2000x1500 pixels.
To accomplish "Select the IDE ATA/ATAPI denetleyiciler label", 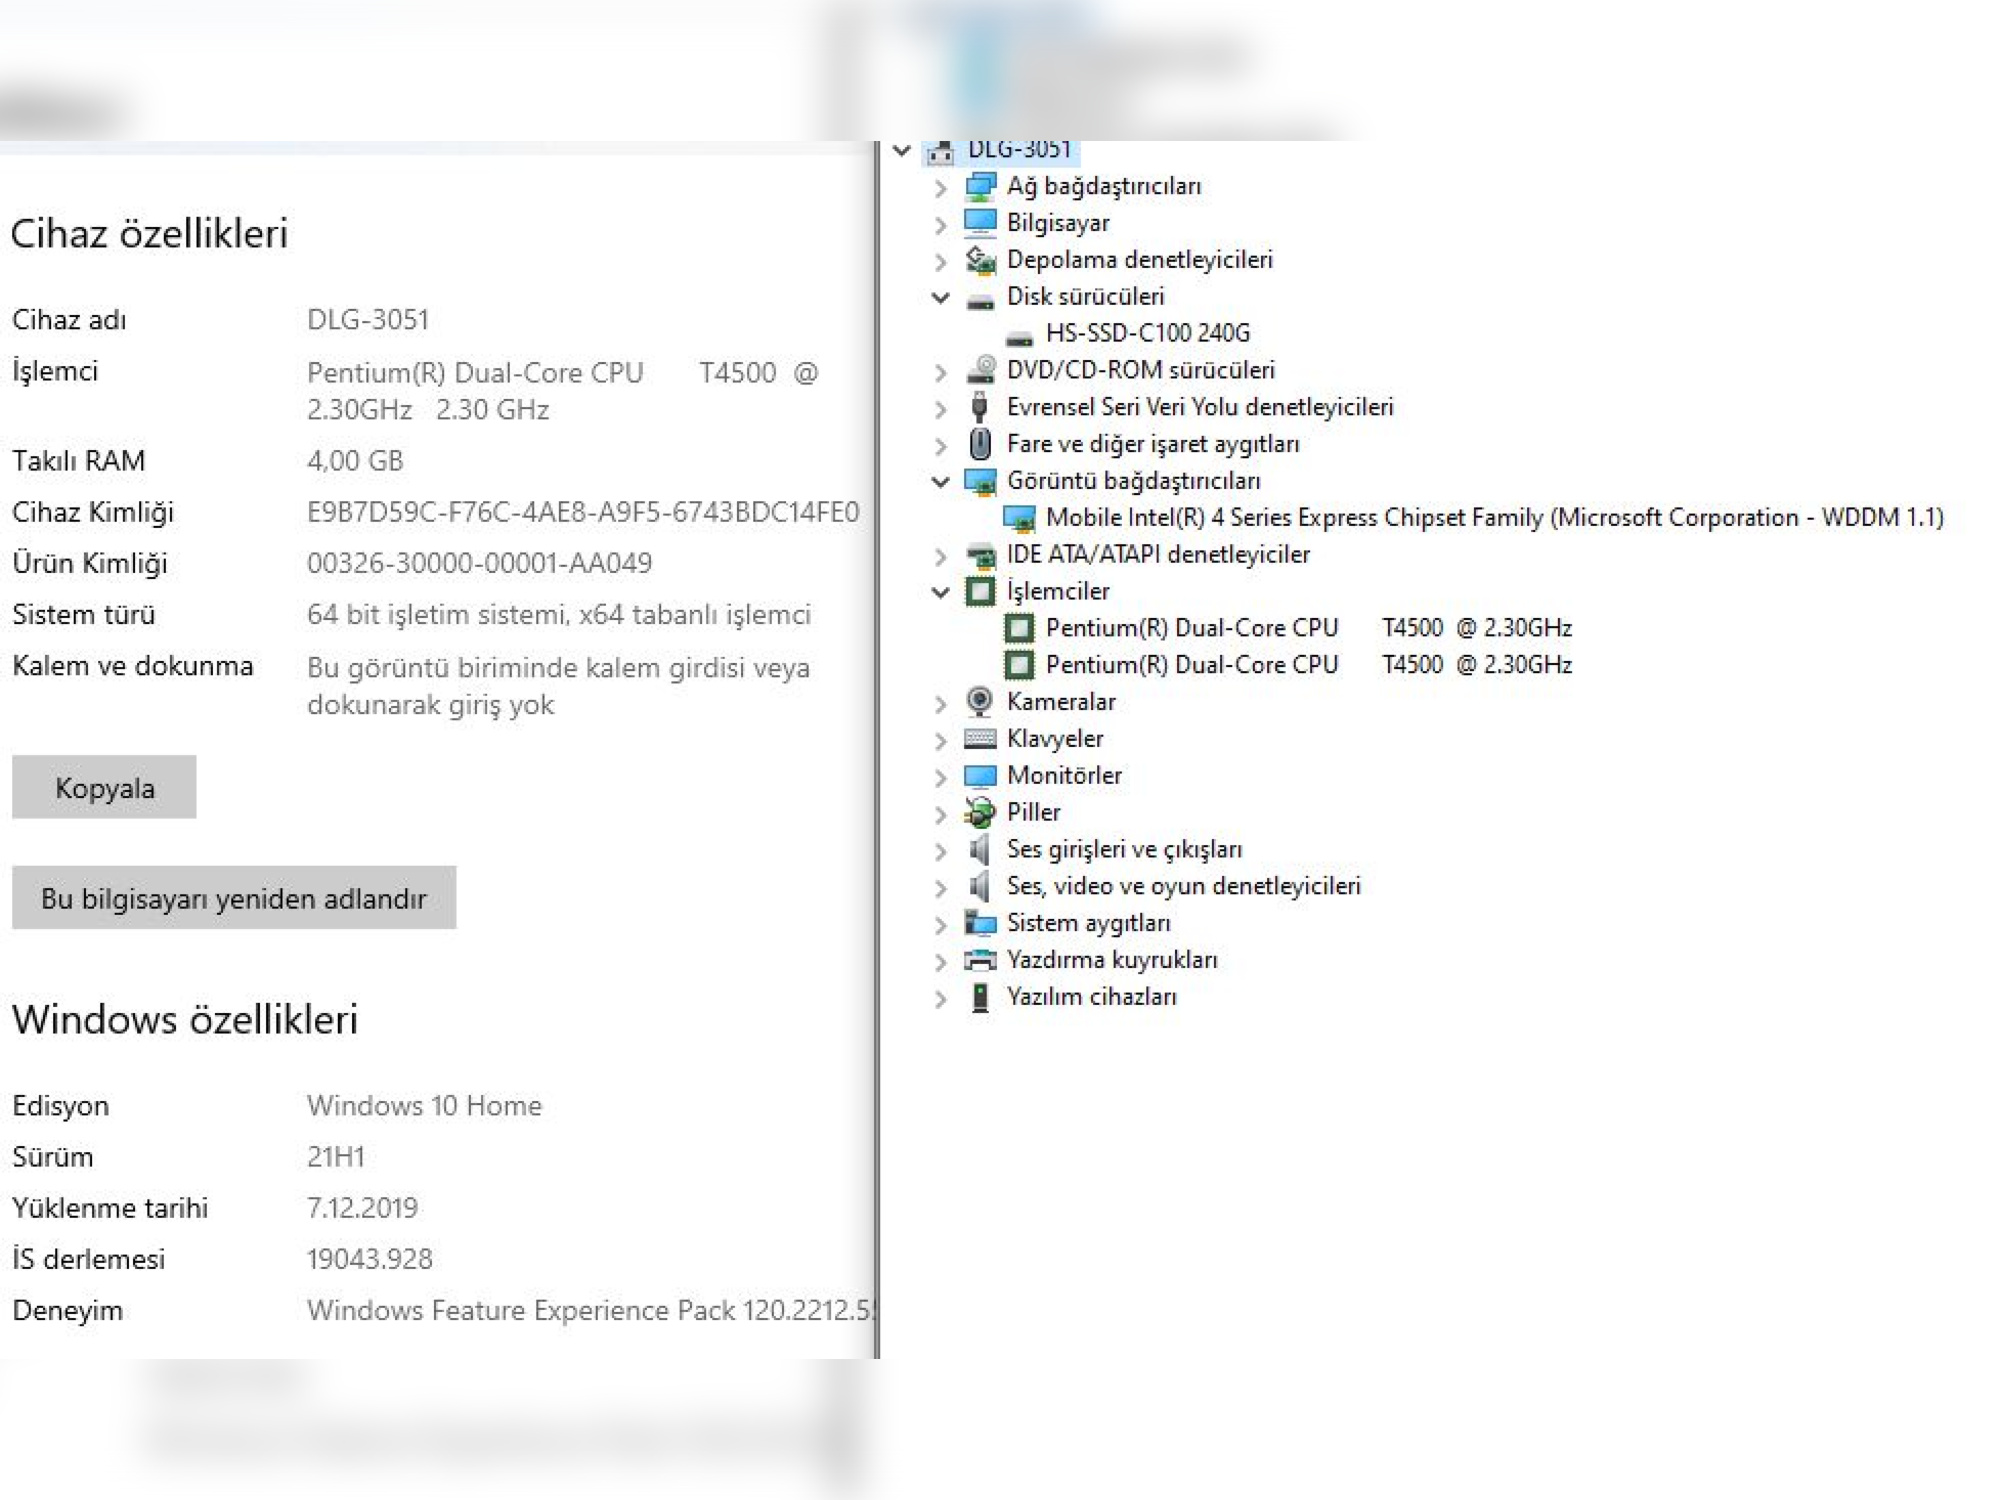I will (1158, 554).
